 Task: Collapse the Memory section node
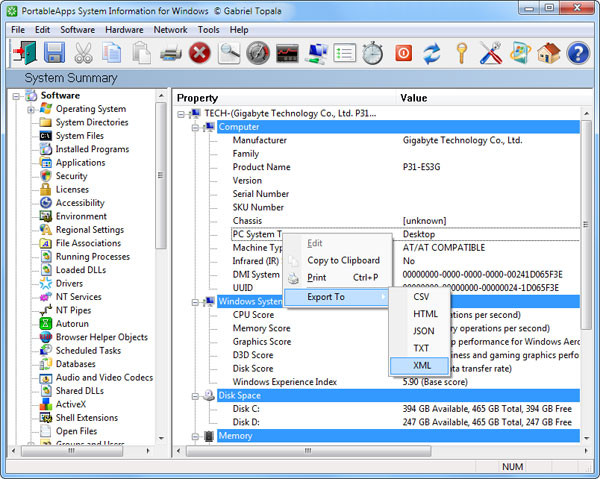coord(195,437)
